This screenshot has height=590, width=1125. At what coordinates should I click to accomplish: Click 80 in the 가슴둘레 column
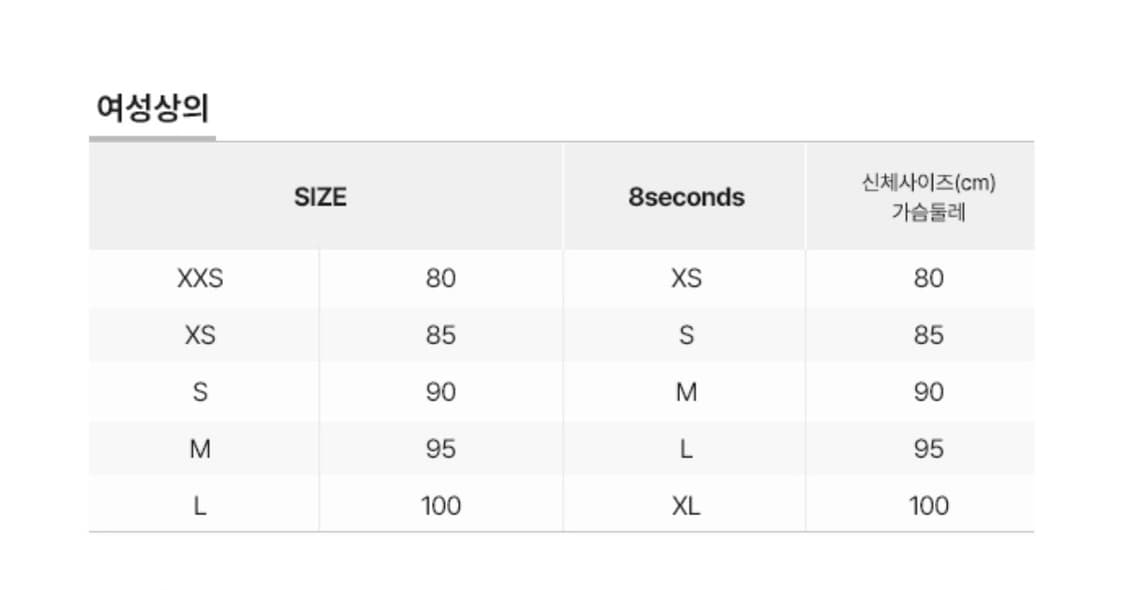coord(928,278)
